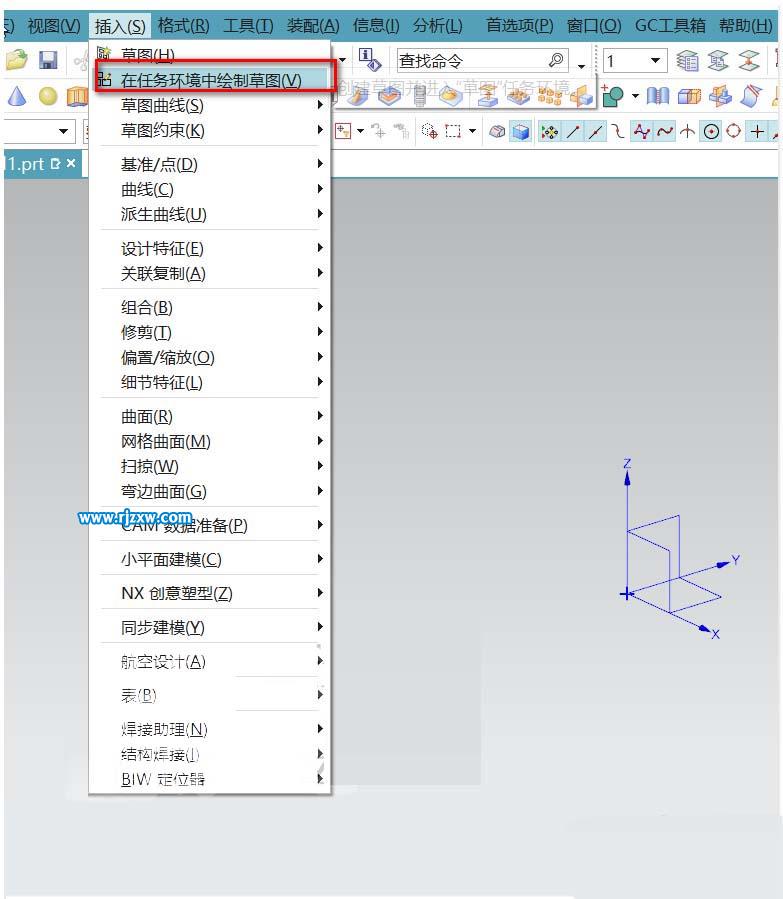
Task: Toggle Mid Point snap
Action: pos(596,132)
